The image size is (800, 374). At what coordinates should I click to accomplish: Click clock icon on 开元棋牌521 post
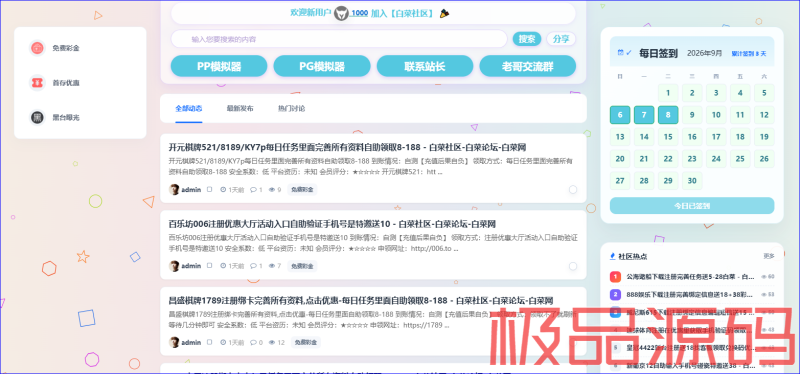pyautogui.click(x=223, y=190)
